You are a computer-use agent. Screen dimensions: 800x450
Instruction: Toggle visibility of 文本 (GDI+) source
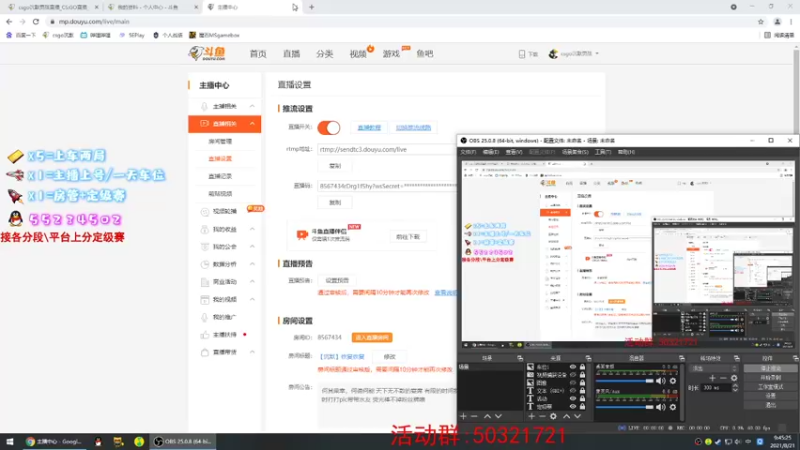pos(573,391)
